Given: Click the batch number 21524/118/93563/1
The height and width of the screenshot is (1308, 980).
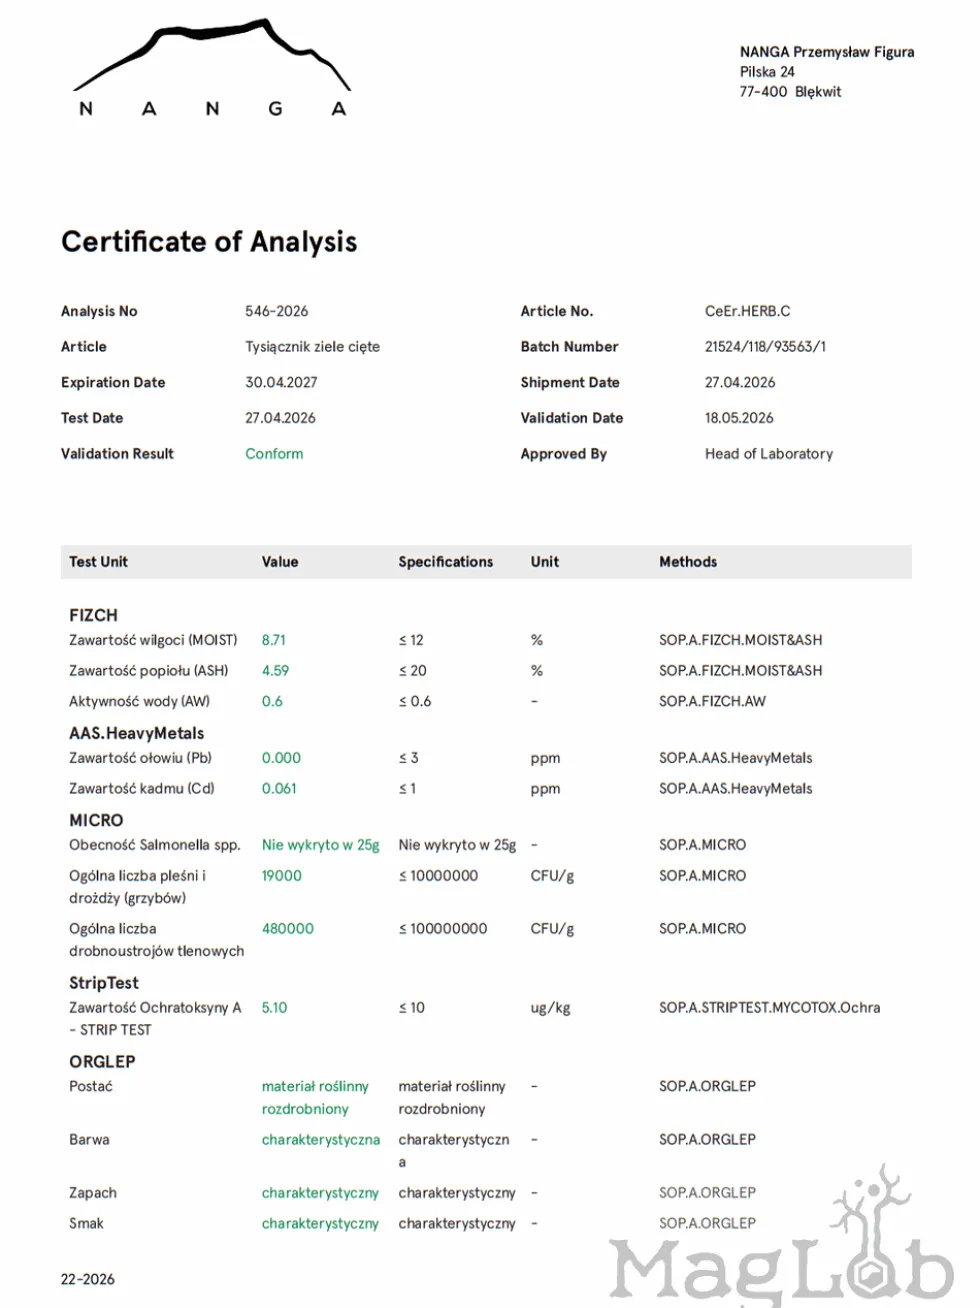Looking at the screenshot, I should (765, 347).
